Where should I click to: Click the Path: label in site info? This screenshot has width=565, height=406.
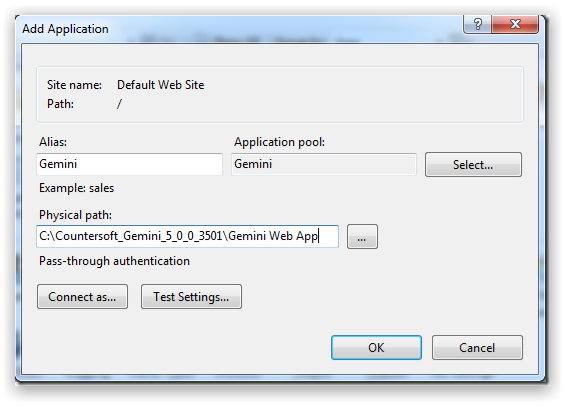pos(60,104)
